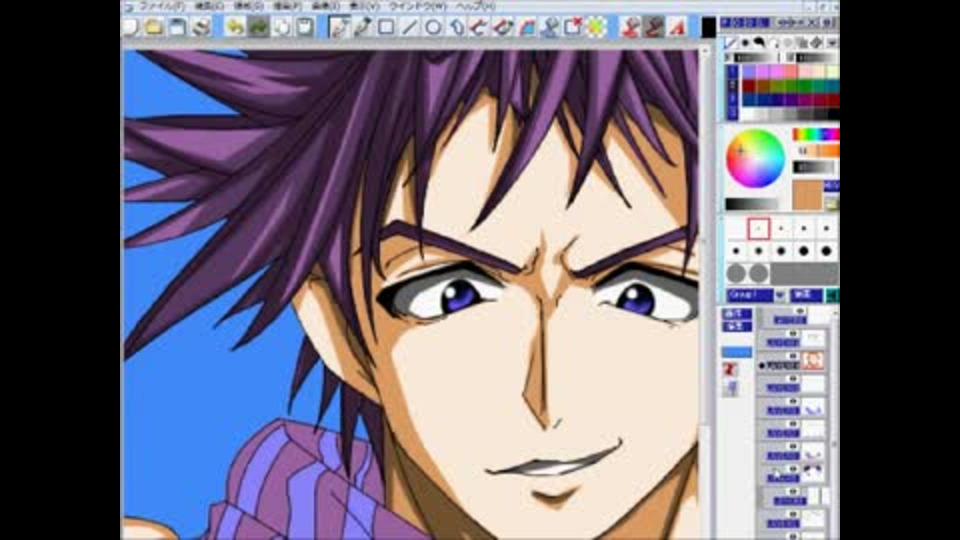
Task: Select the red-outlined smallest brush size
Action: point(759,228)
